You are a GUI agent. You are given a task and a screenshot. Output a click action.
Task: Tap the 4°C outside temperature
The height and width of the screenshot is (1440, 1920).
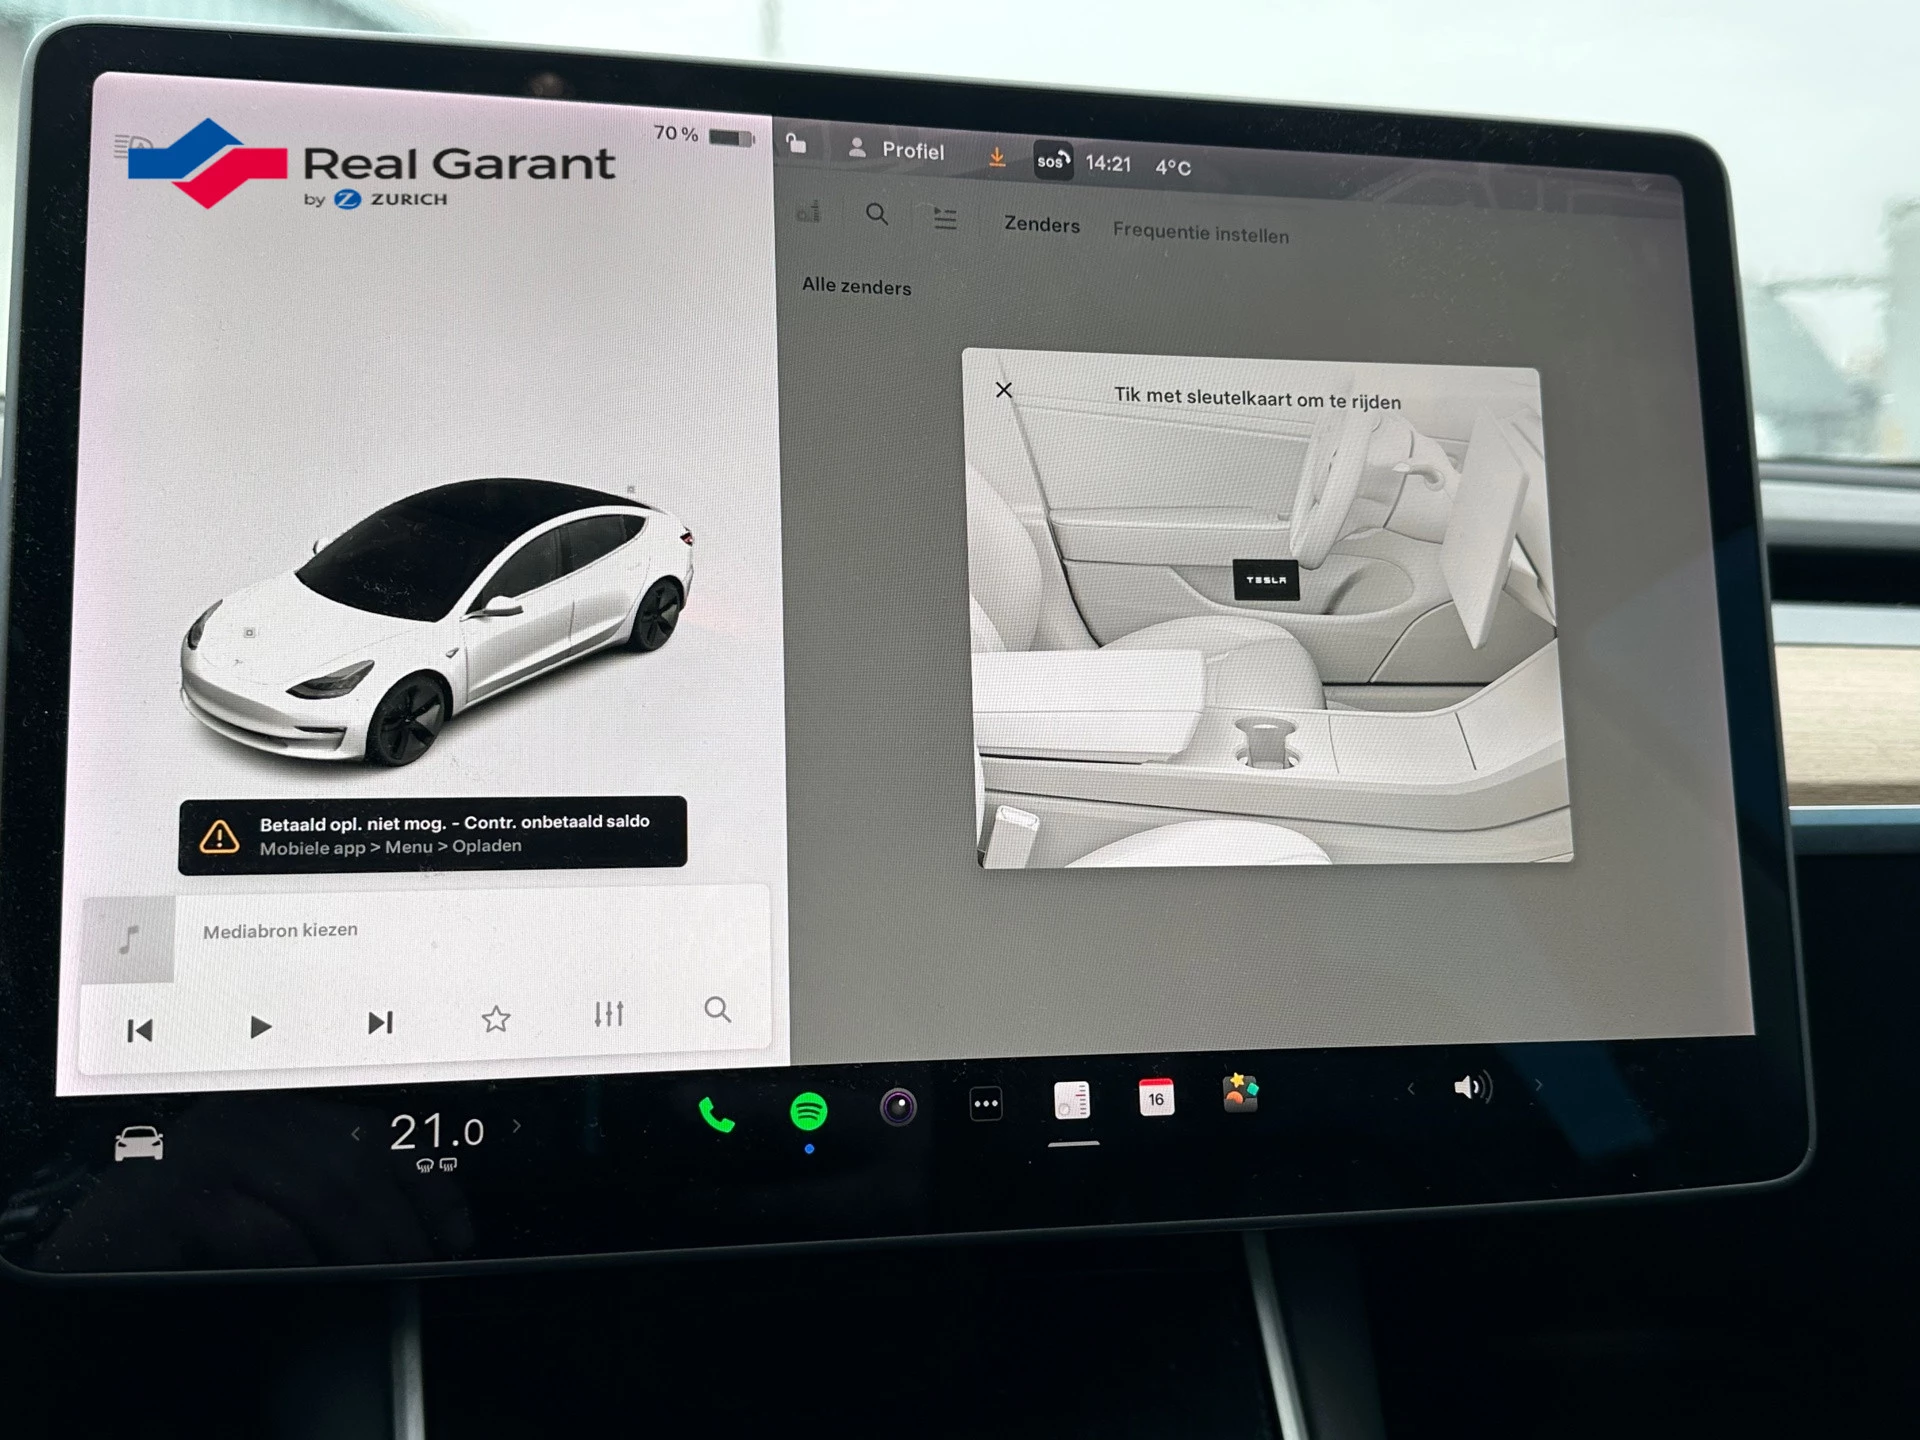coord(1173,167)
